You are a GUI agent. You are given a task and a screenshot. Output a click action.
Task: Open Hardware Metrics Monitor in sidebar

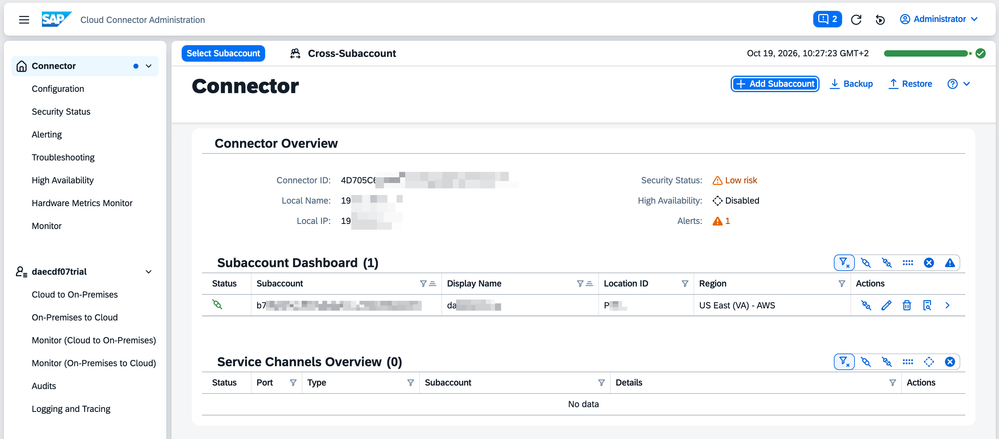coord(82,203)
